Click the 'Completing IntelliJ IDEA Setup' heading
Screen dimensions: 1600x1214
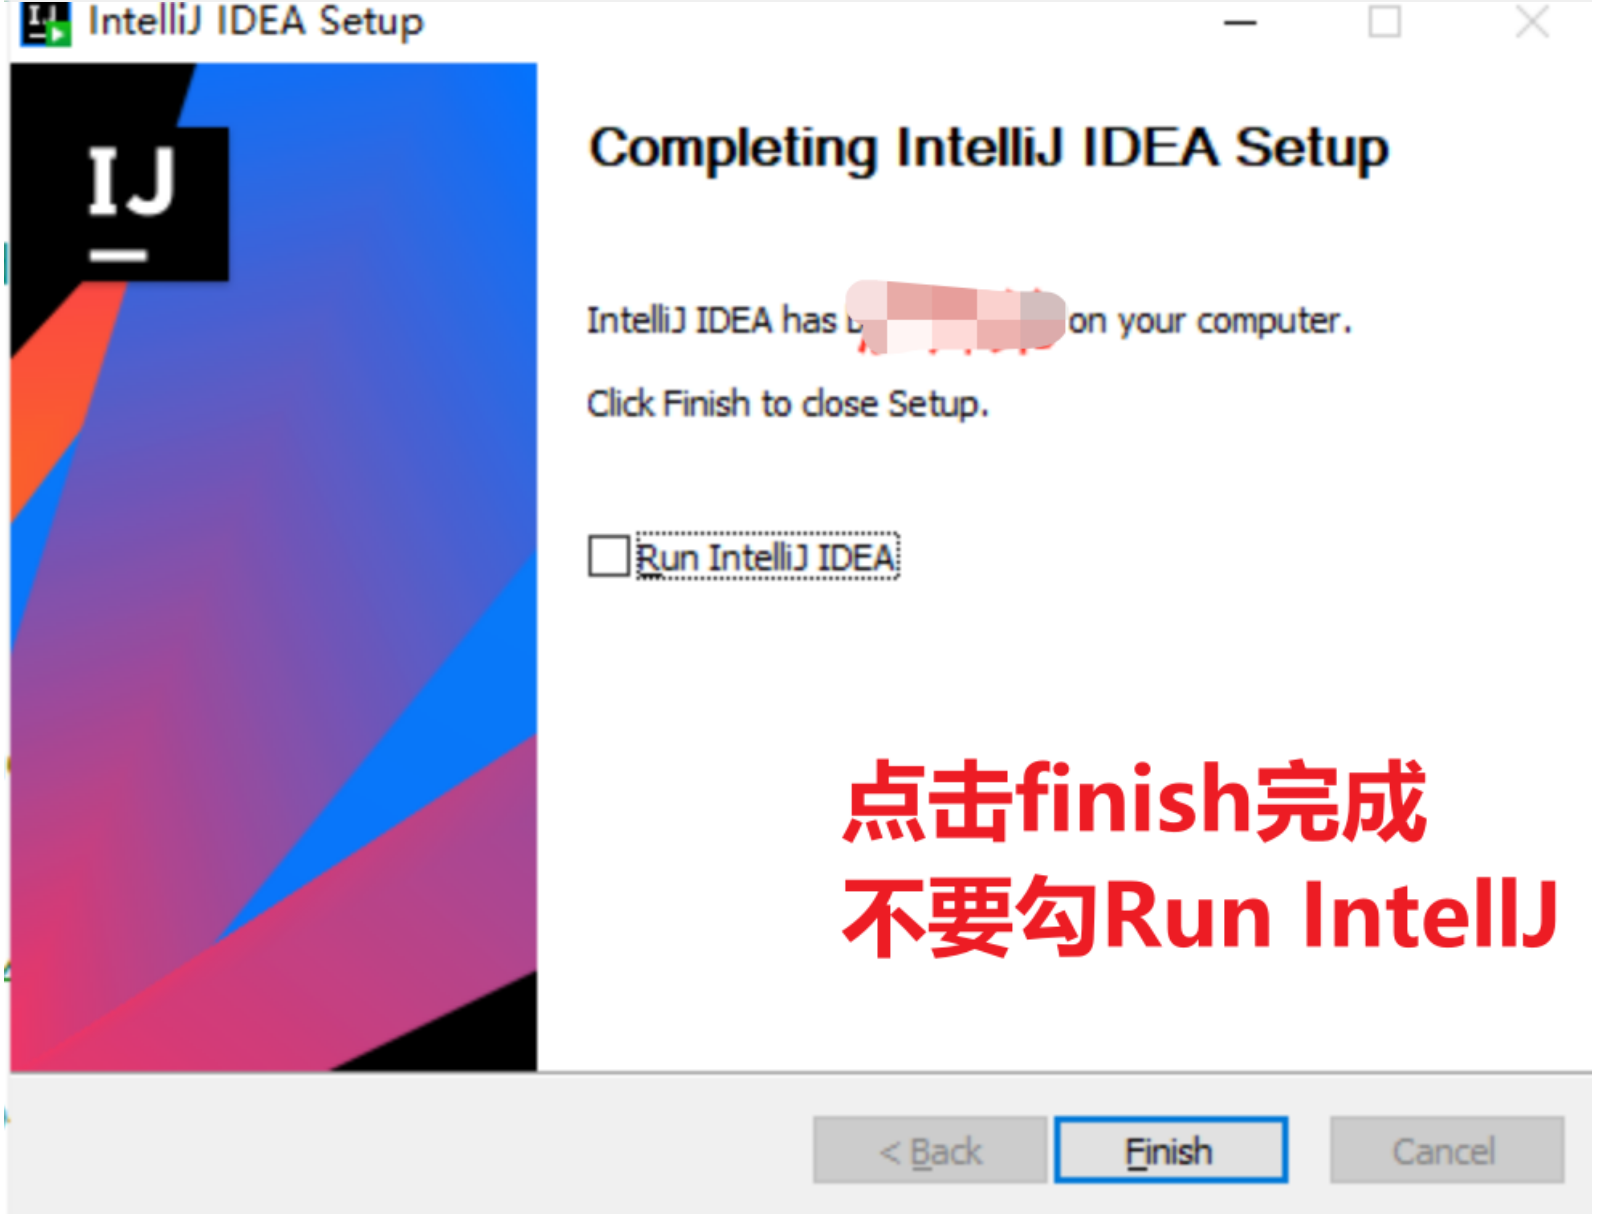988,148
